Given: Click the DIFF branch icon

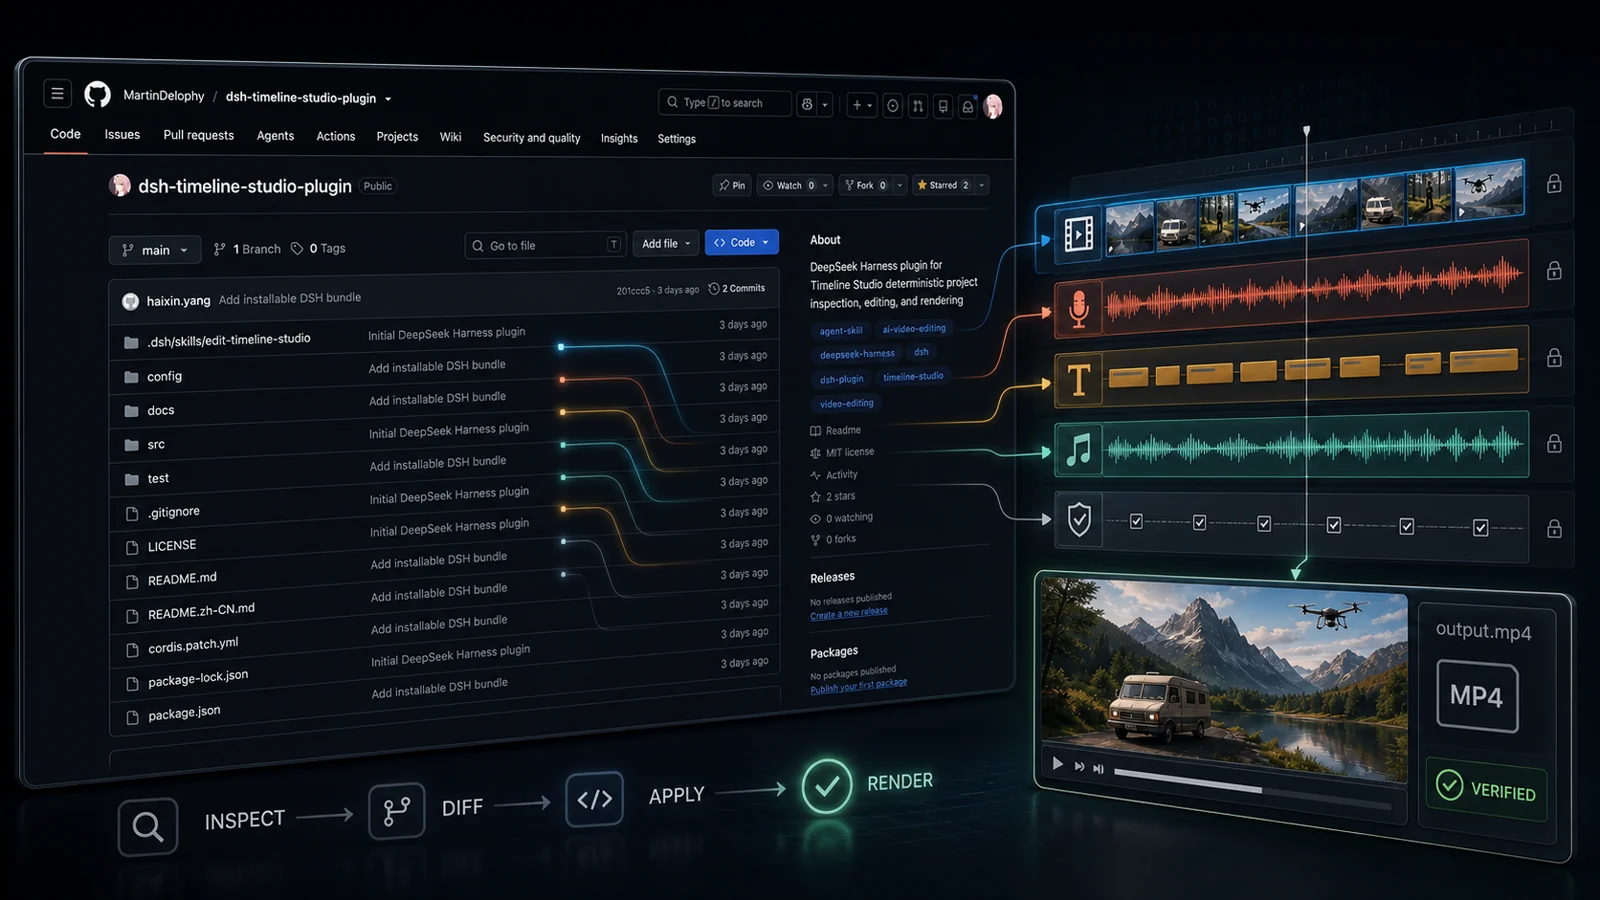Looking at the screenshot, I should 396,811.
